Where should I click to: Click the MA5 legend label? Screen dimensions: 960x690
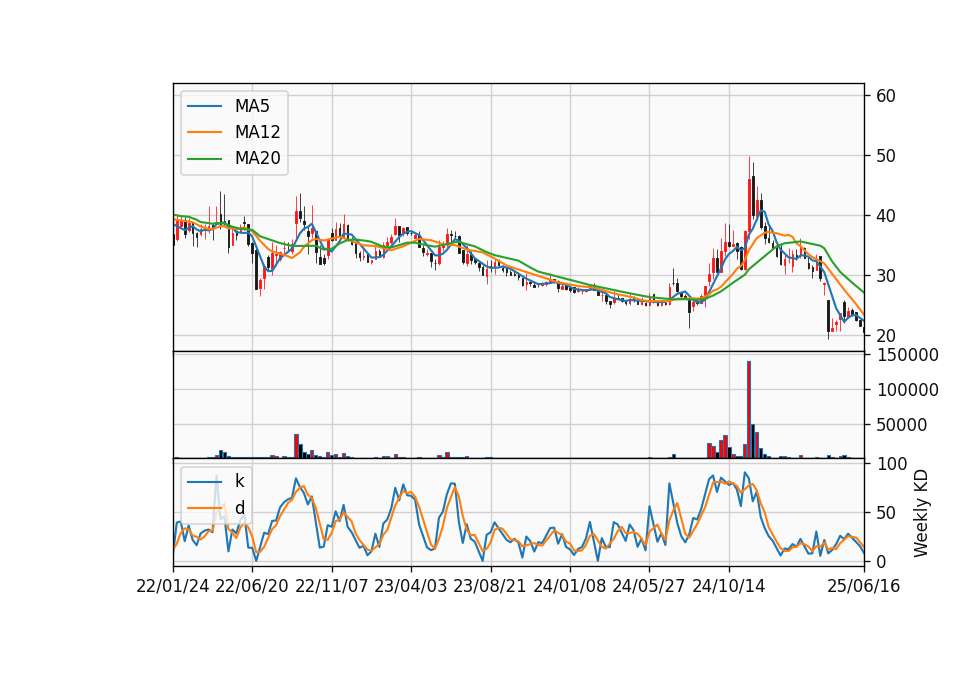click(x=252, y=106)
